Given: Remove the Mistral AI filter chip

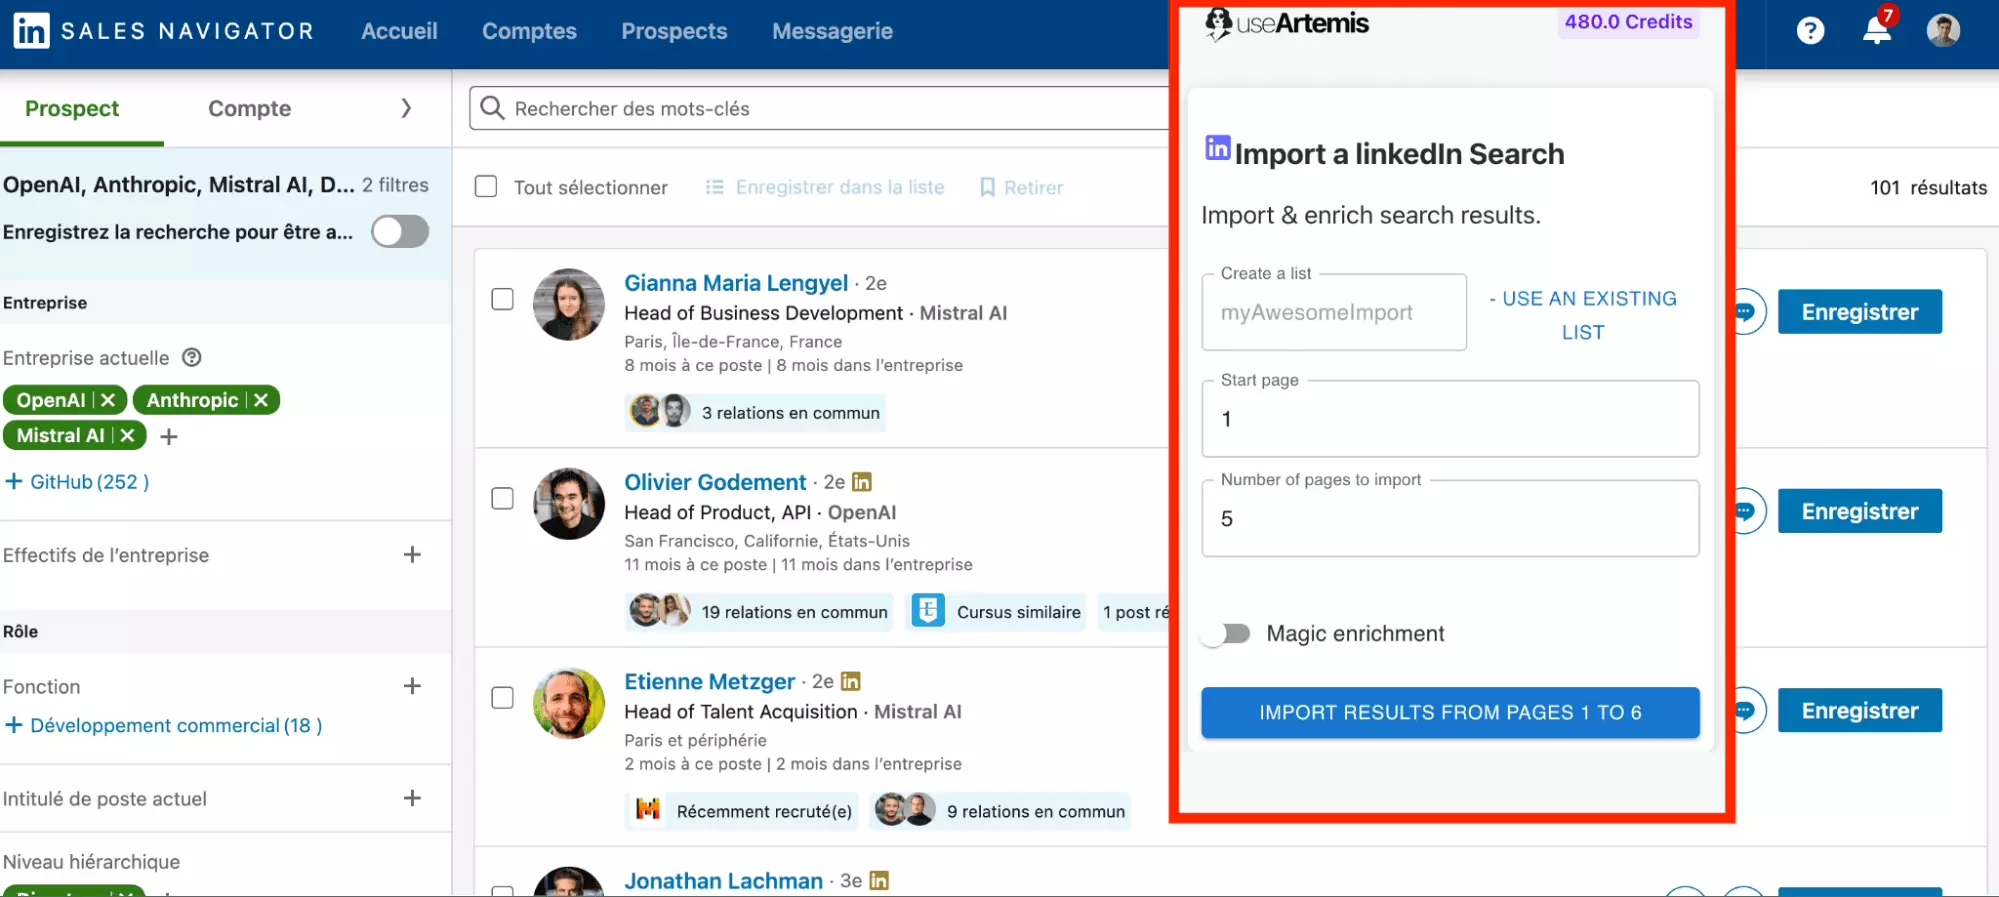Looking at the screenshot, I should tap(127, 435).
